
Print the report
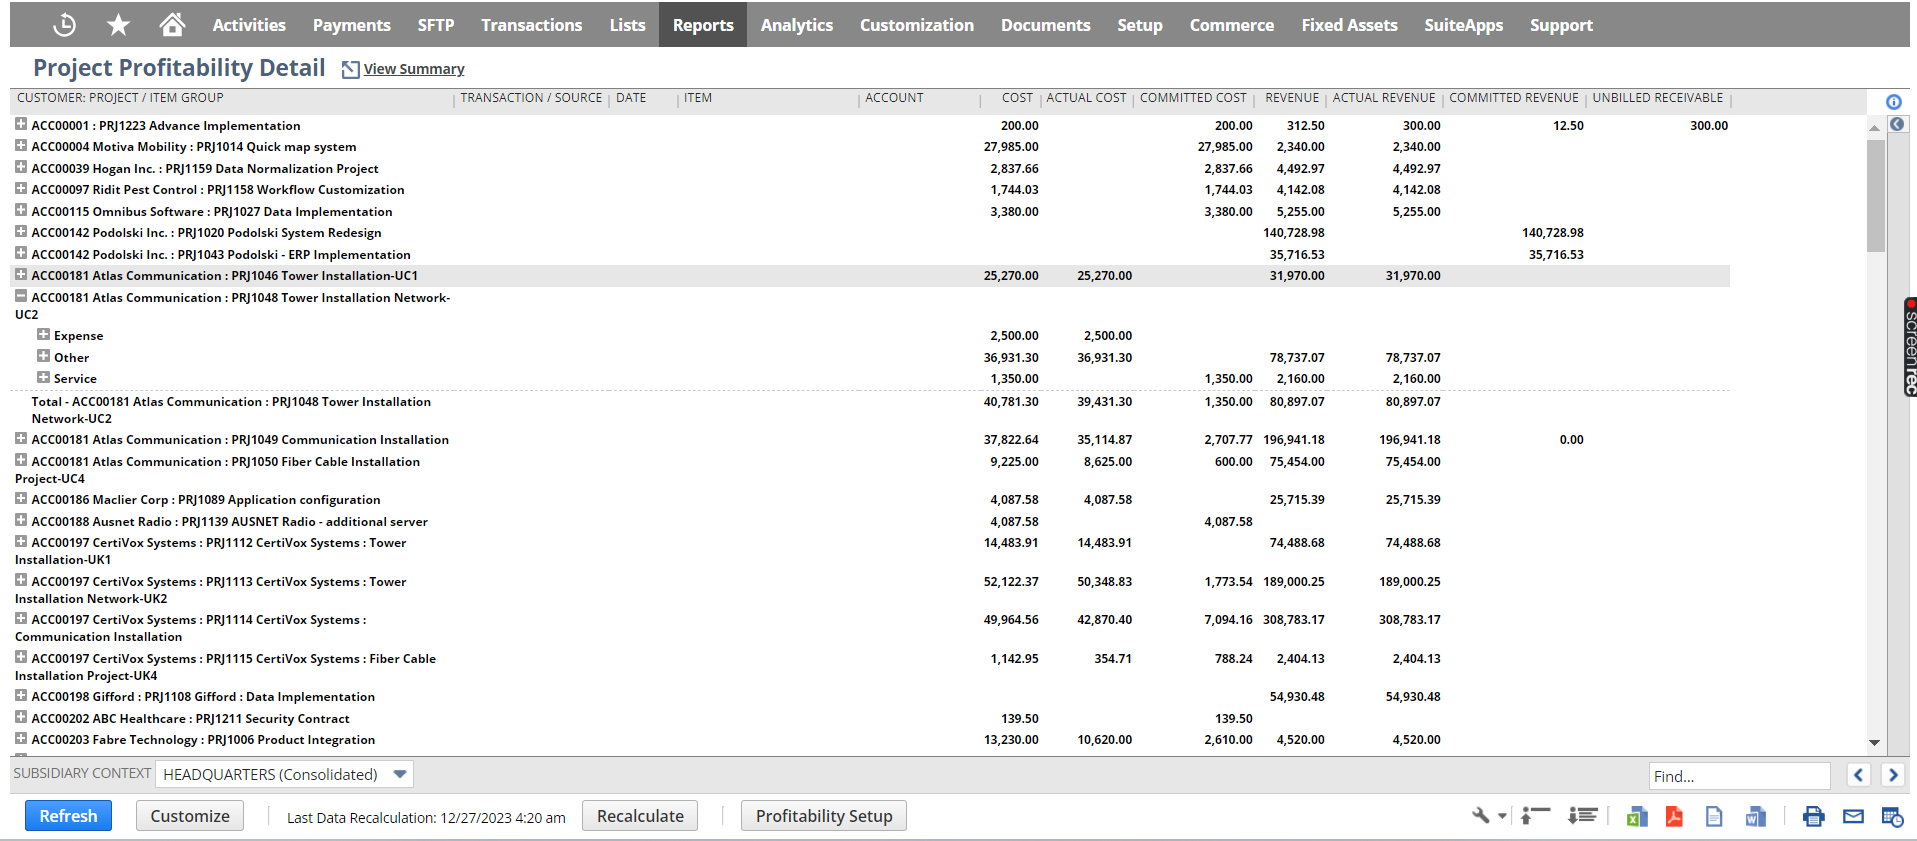[x=1813, y=817]
